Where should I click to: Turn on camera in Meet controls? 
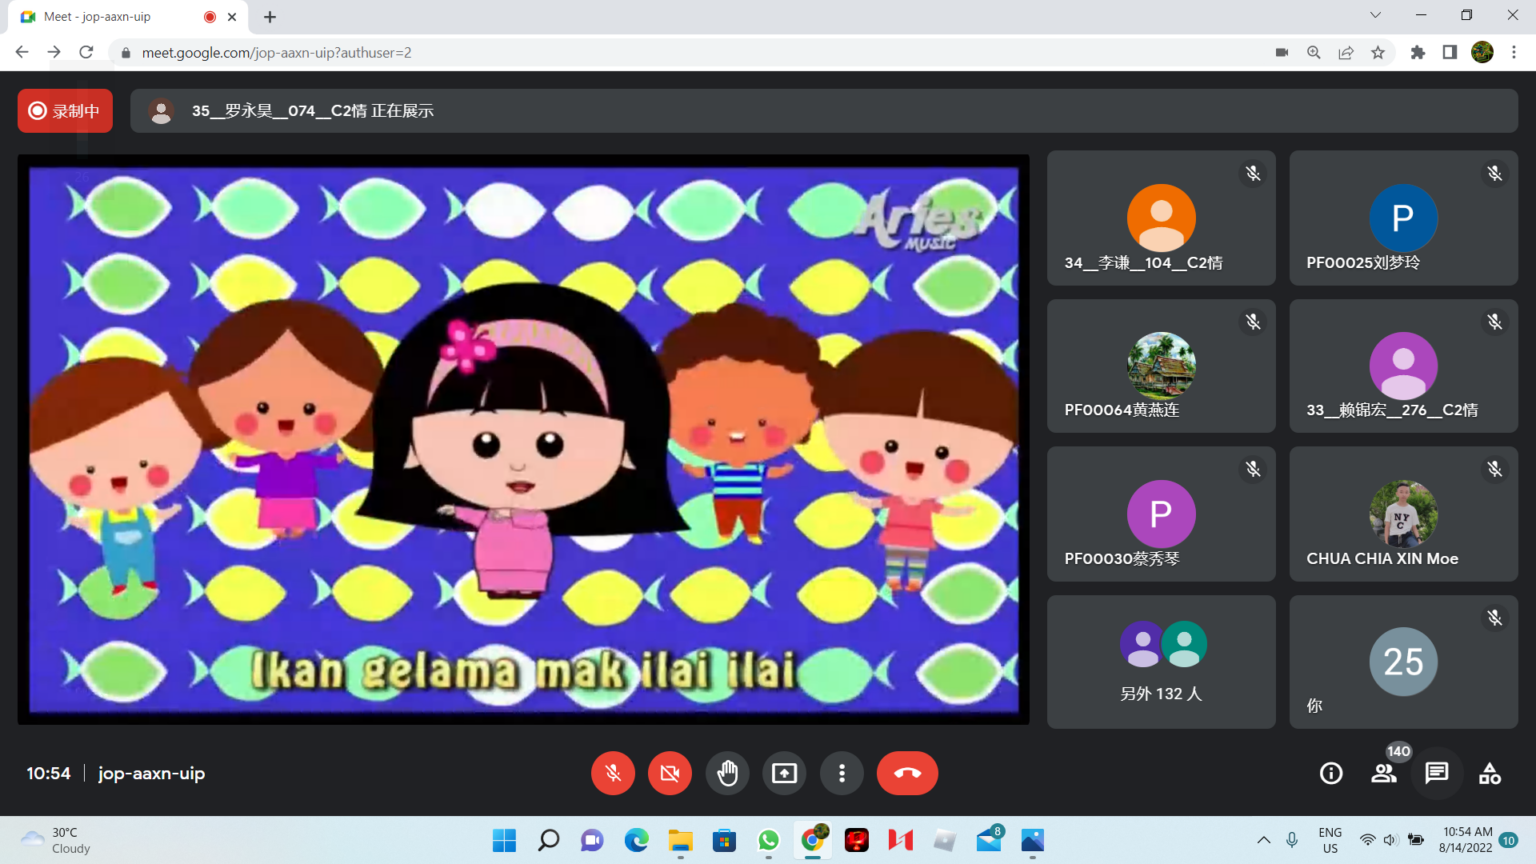point(670,773)
